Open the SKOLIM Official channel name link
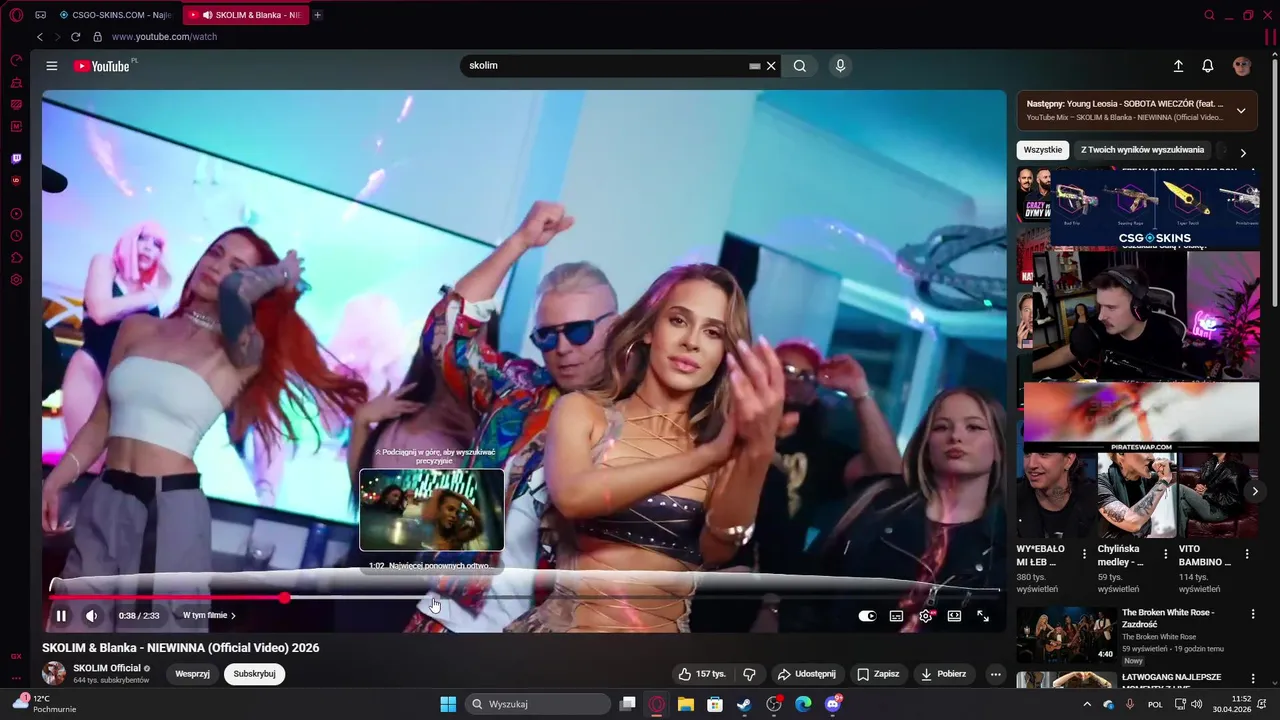This screenshot has height=720, width=1280. click(107, 668)
